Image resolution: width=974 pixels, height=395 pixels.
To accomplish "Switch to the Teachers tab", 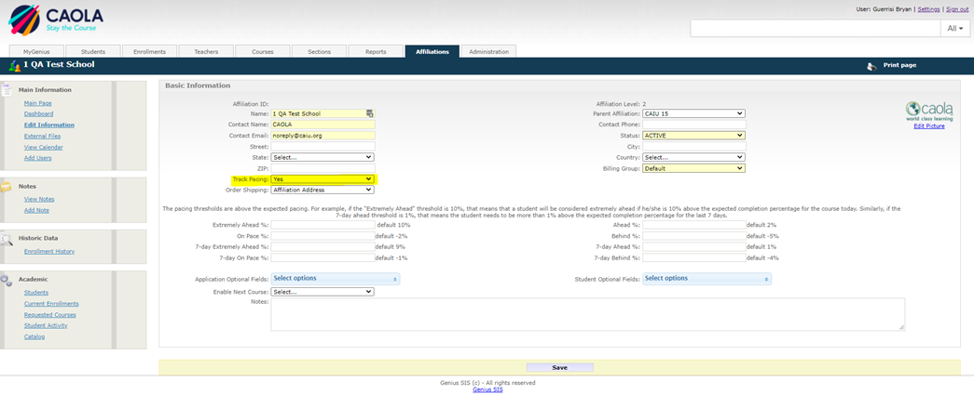I will pyautogui.click(x=206, y=52).
